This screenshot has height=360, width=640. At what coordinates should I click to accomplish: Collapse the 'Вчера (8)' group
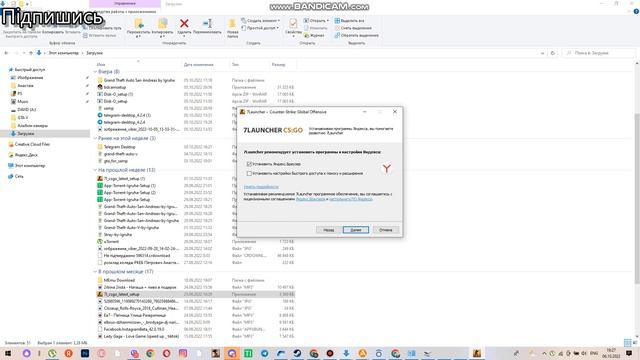(x=95, y=72)
